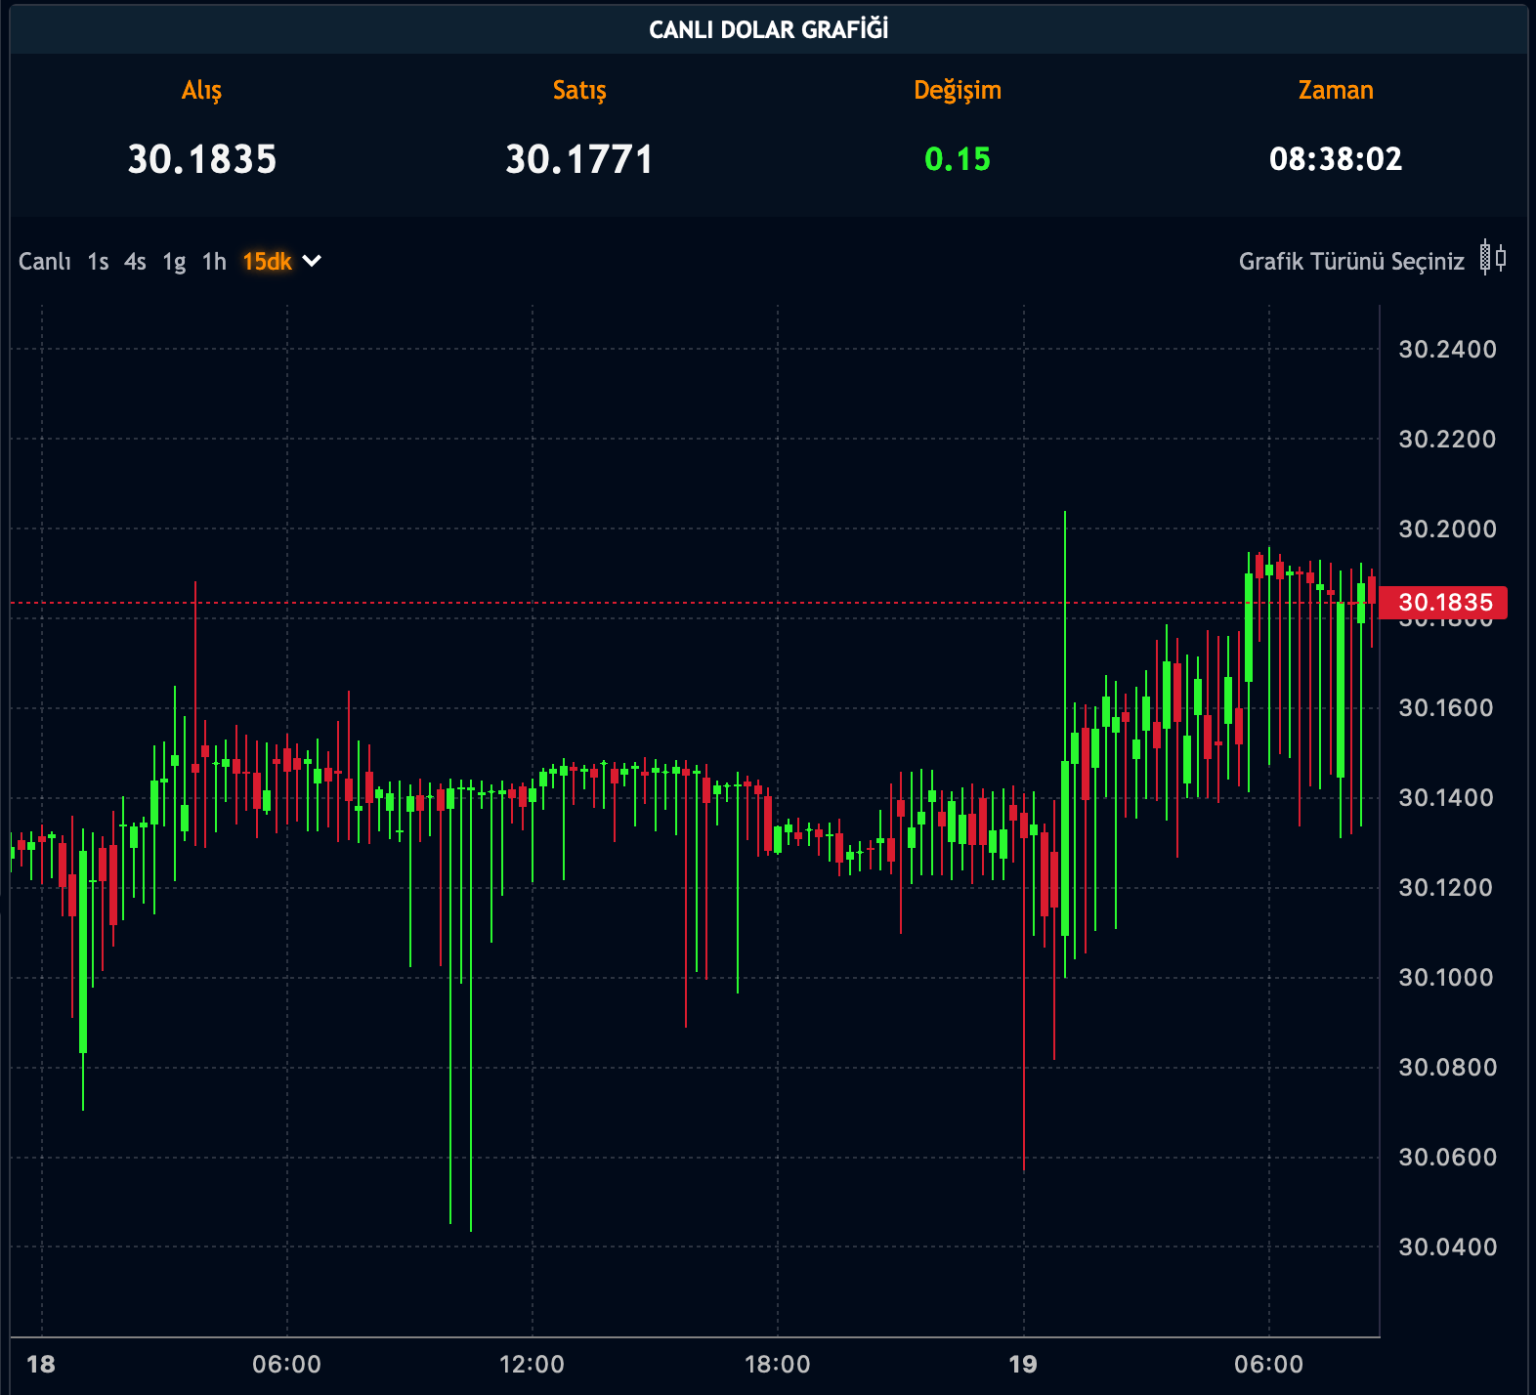The width and height of the screenshot is (1536, 1395).
Task: Click the red current price tag on axis
Action: [1444, 602]
